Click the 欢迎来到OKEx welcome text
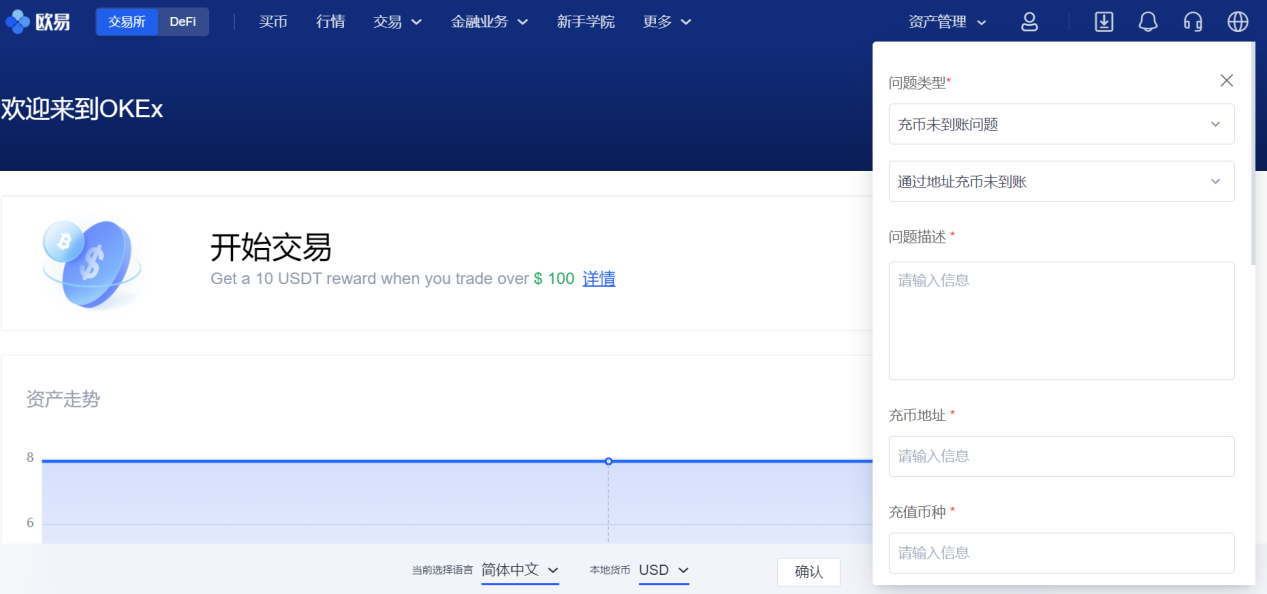 [82, 109]
